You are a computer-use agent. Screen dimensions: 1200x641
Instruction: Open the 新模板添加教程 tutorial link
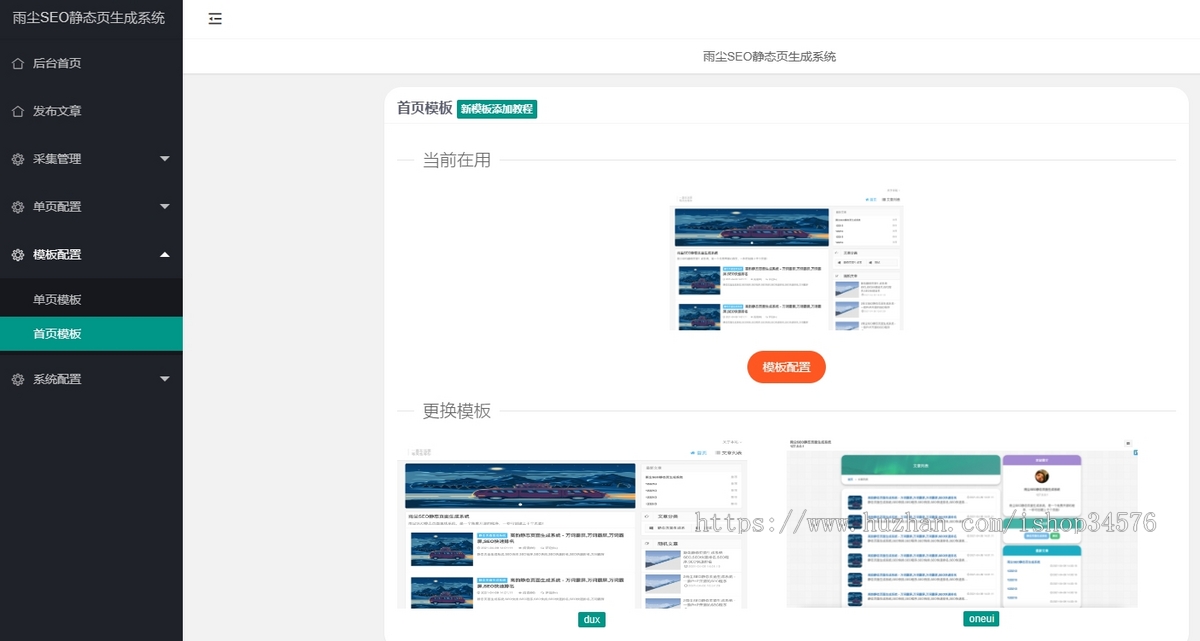(x=497, y=109)
